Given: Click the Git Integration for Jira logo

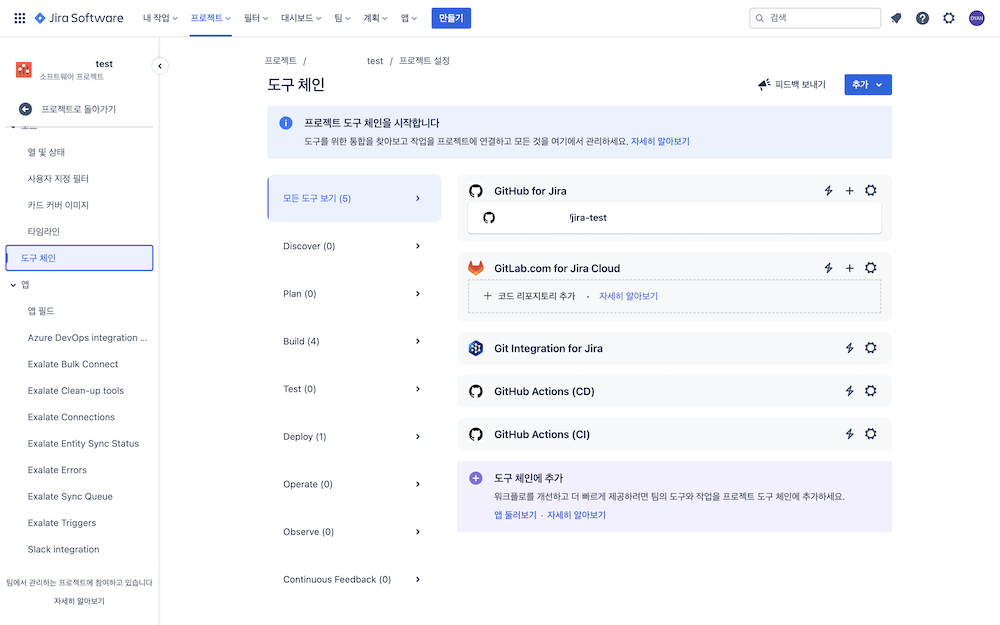Looking at the screenshot, I should (x=476, y=348).
